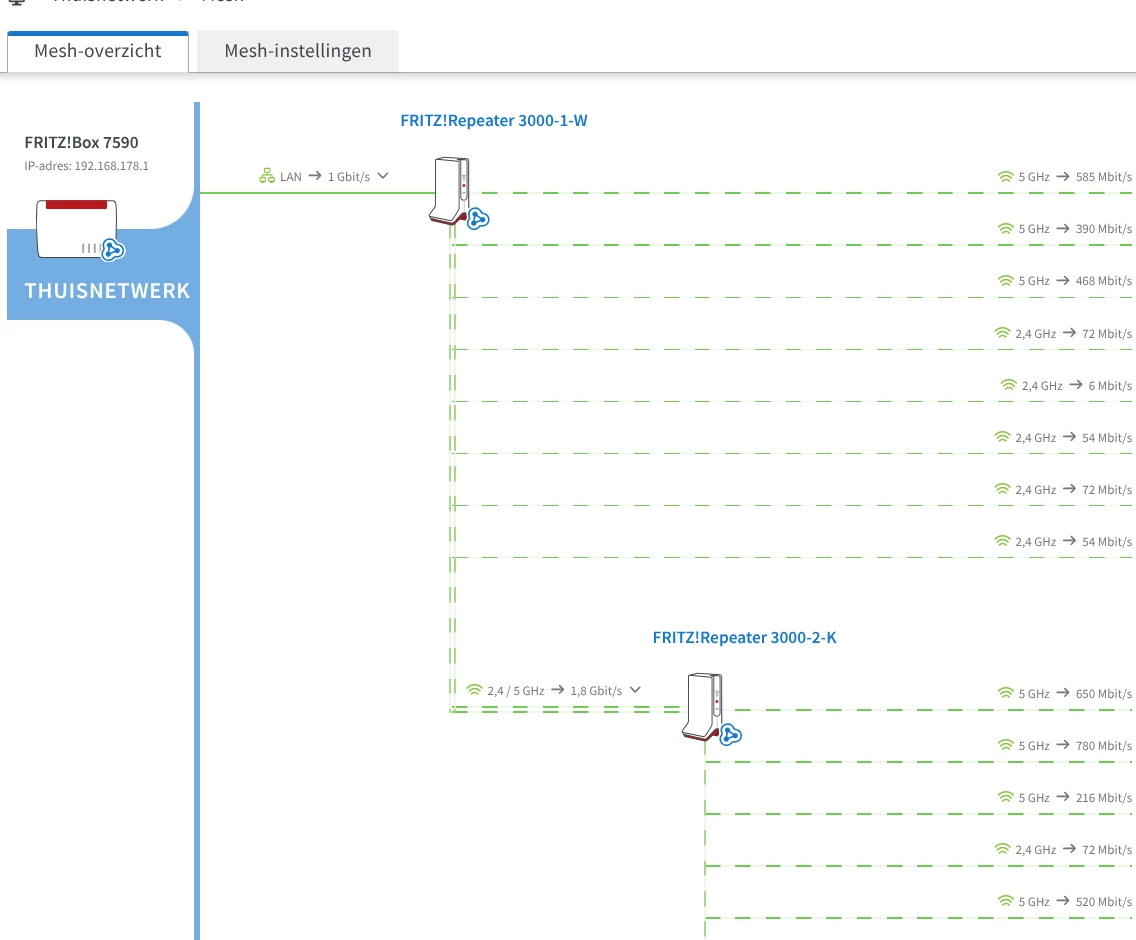Viewport: 1136px width, 940px height.
Task: Click the 390 Mbit/s speed value
Action: (x=1103, y=229)
